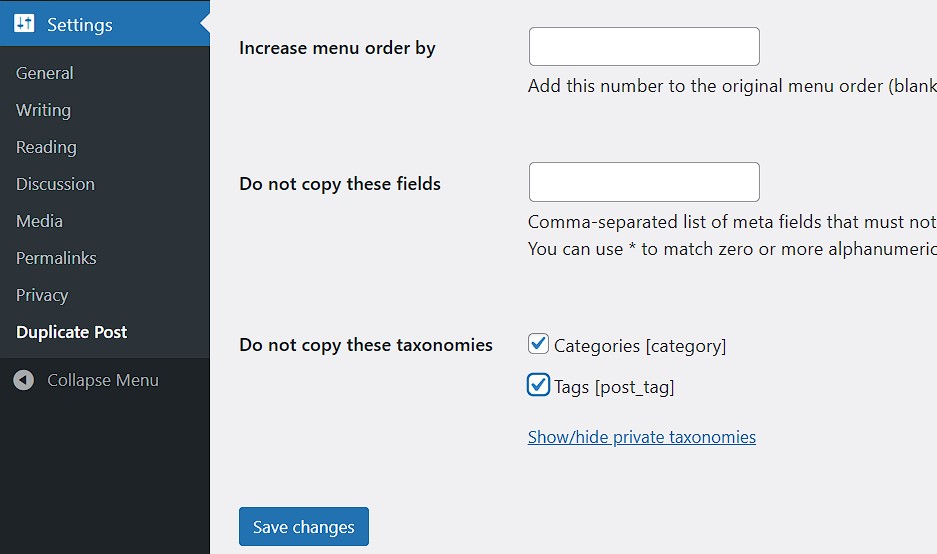The width and height of the screenshot is (937, 554).
Task: Select Media in the Settings submenu
Action: click(39, 221)
